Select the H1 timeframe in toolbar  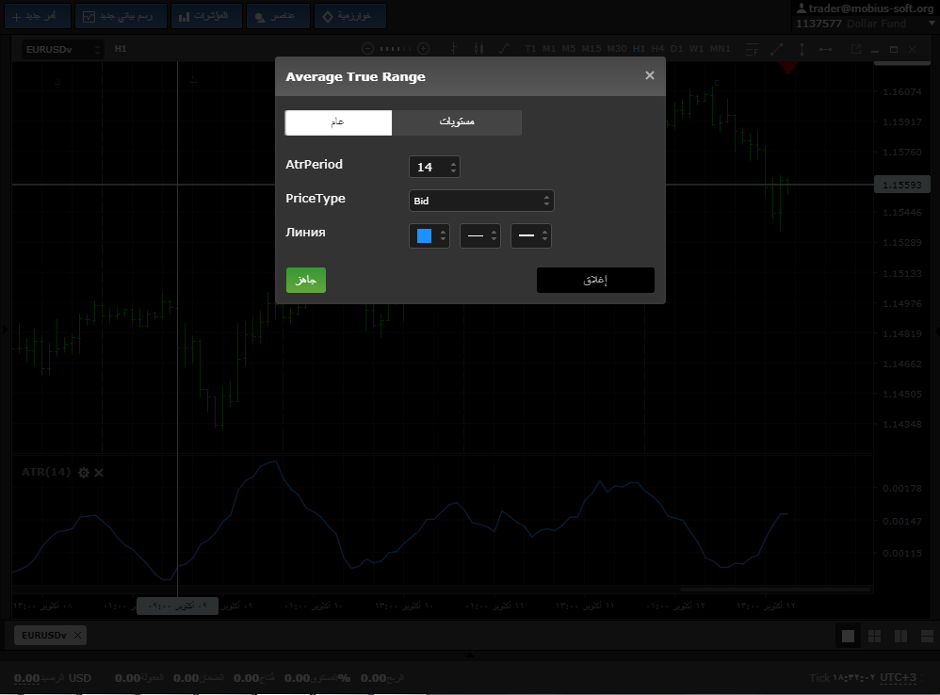(x=639, y=49)
